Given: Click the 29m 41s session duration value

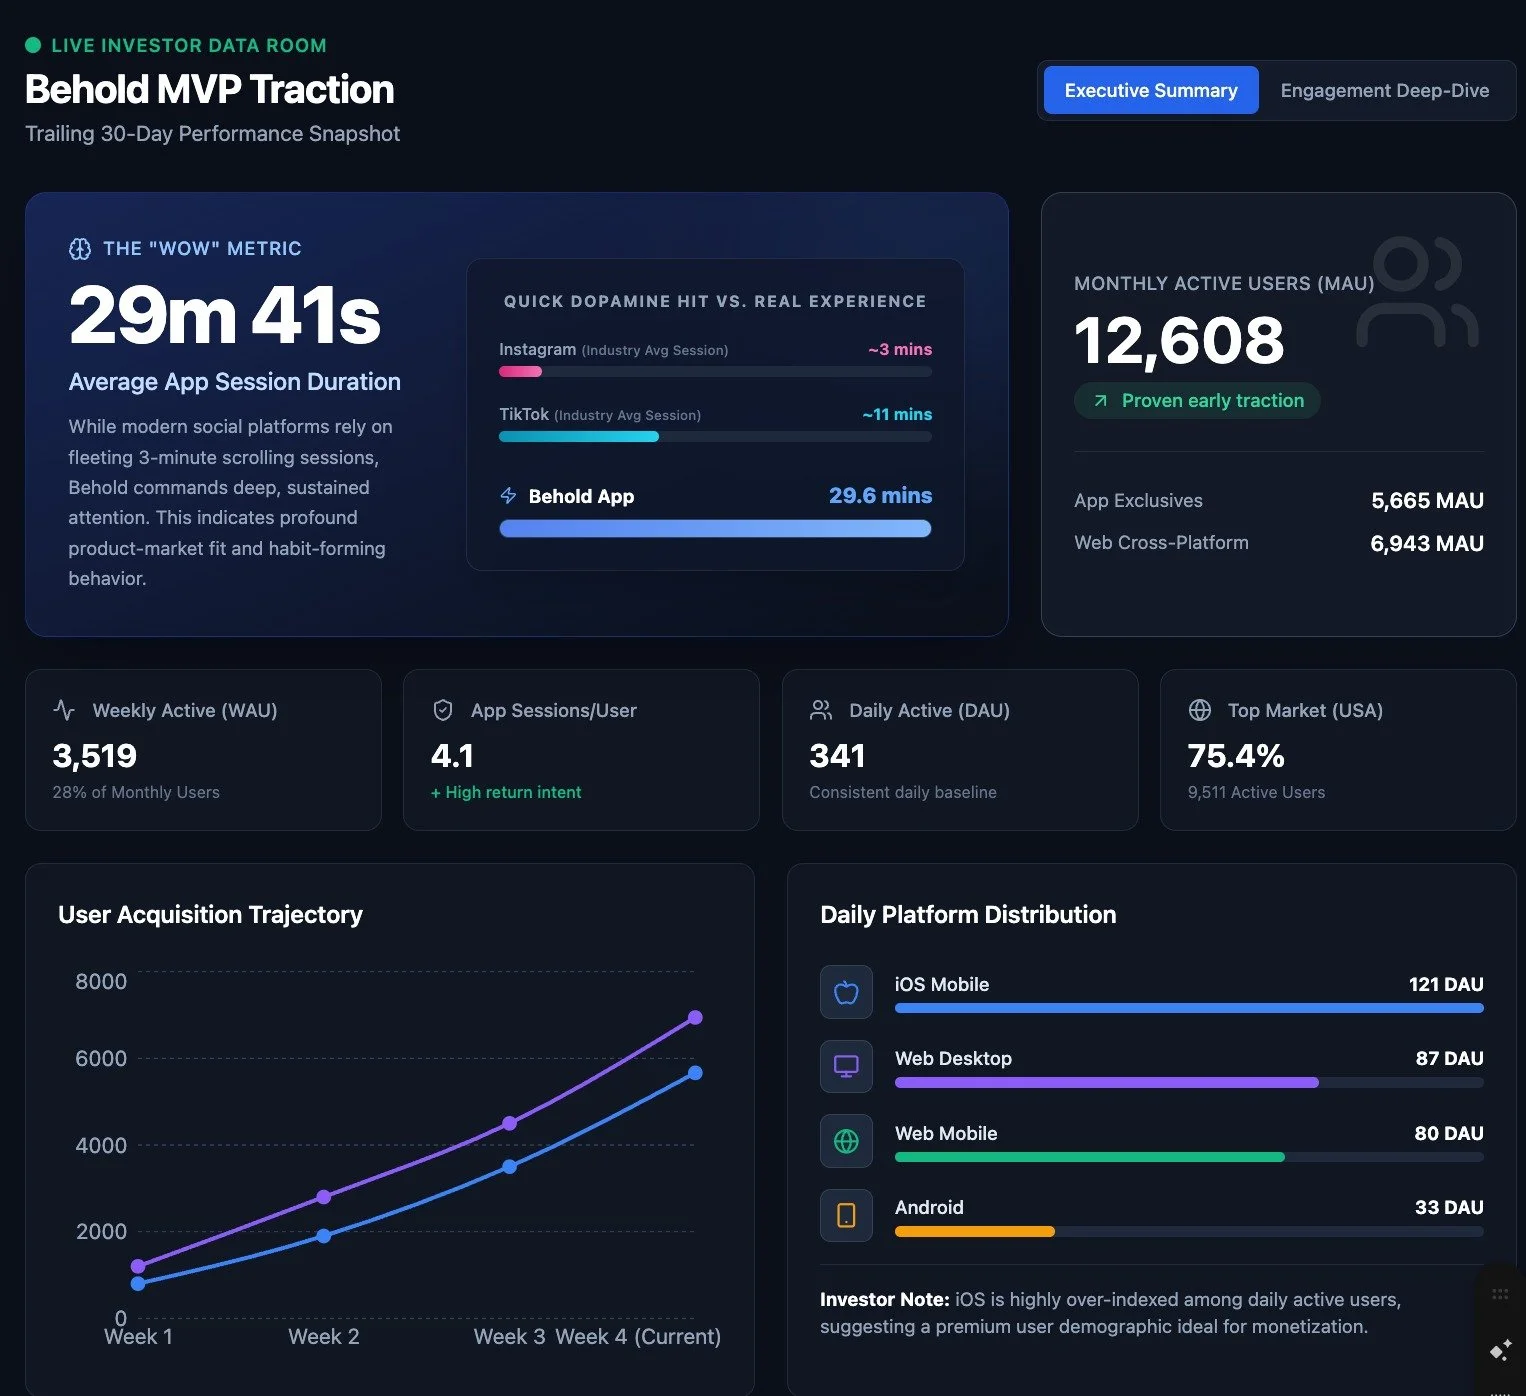Looking at the screenshot, I should (225, 315).
